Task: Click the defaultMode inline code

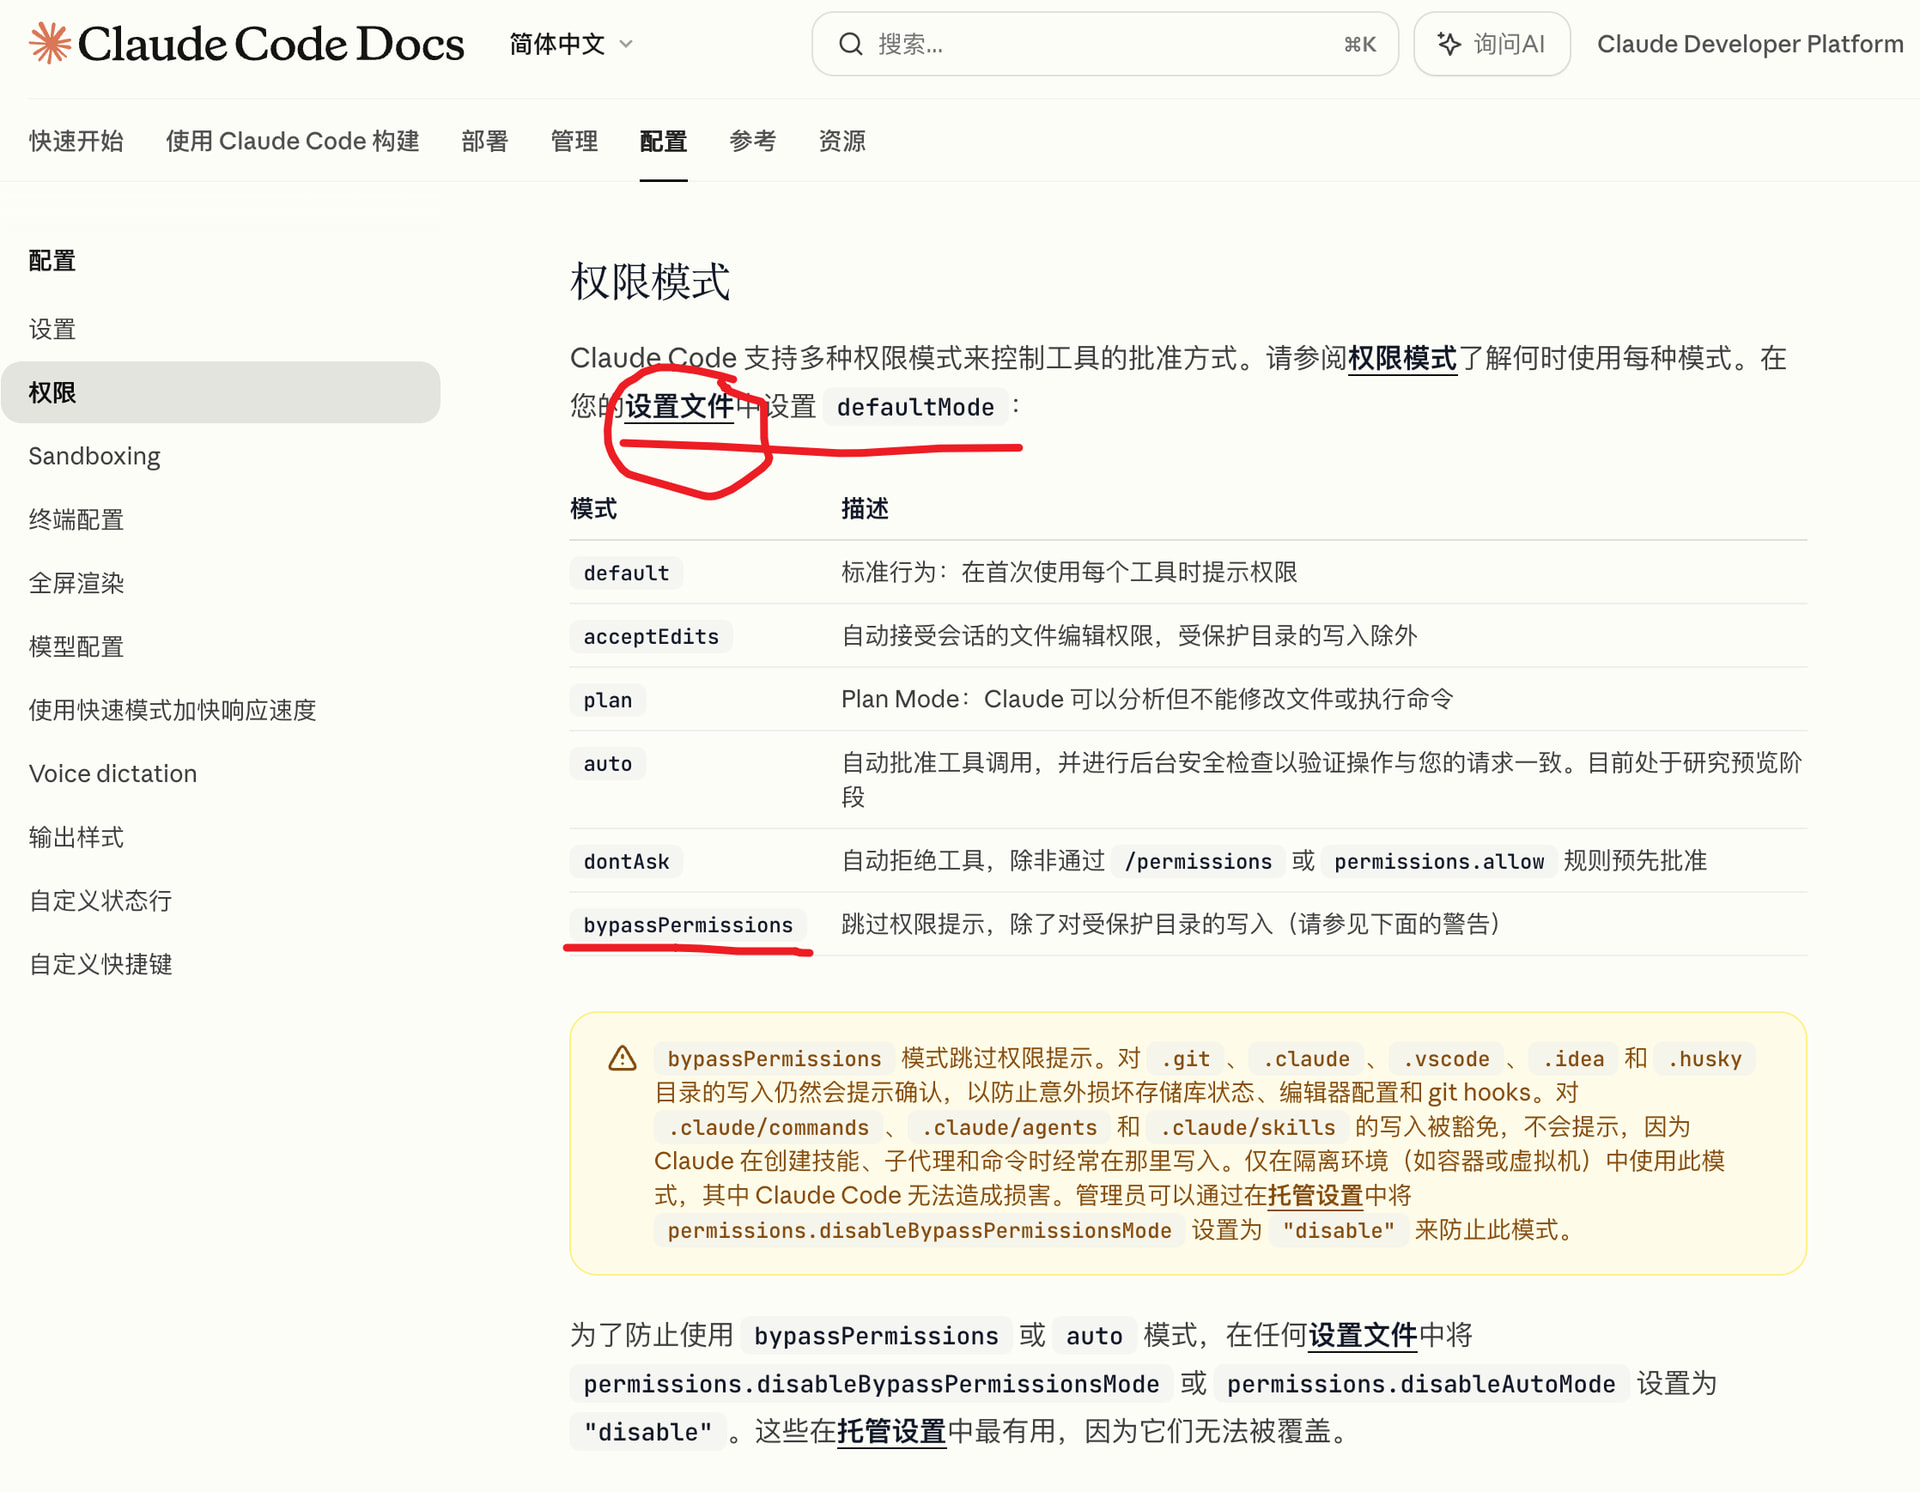Action: (915, 407)
